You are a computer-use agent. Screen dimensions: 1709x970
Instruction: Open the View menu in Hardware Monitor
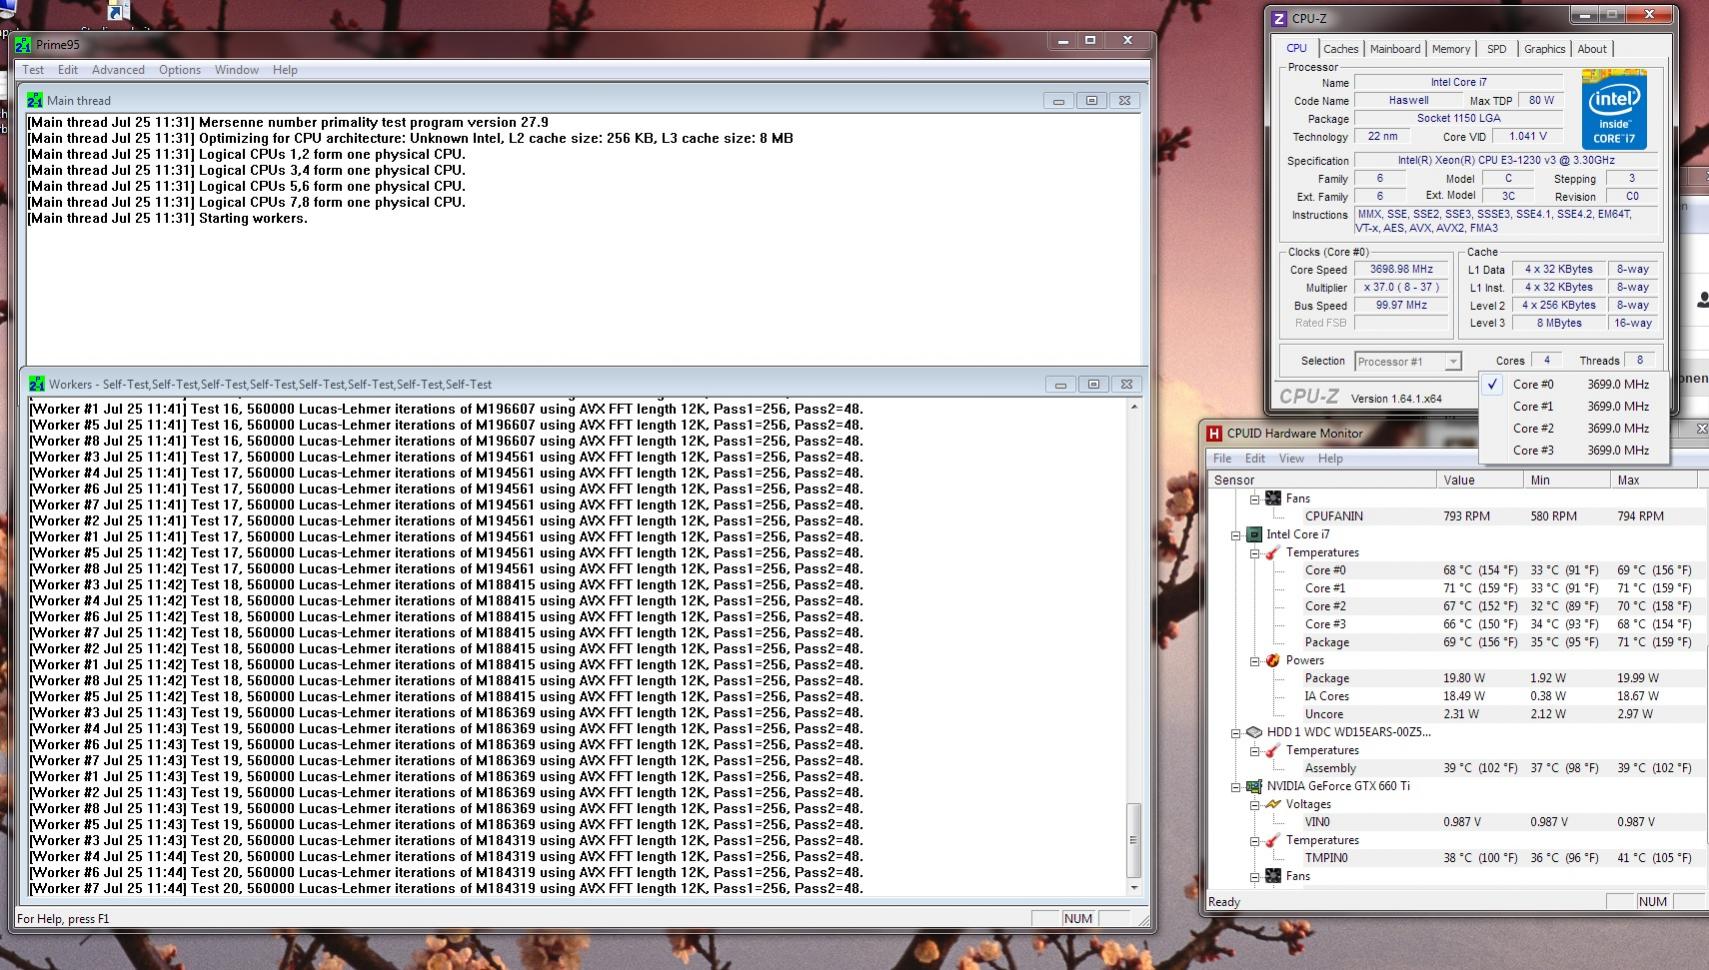[1291, 458]
